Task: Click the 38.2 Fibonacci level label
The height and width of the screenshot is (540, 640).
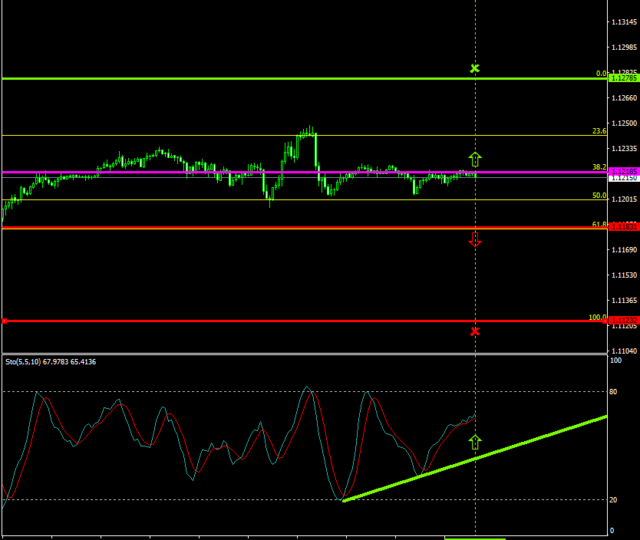Action: 599,167
